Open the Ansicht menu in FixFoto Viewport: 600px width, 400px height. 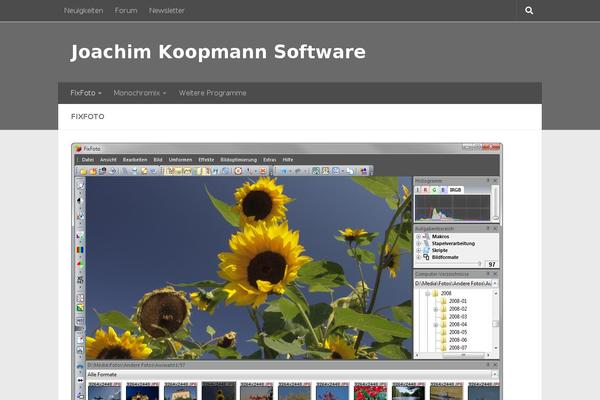click(x=108, y=160)
